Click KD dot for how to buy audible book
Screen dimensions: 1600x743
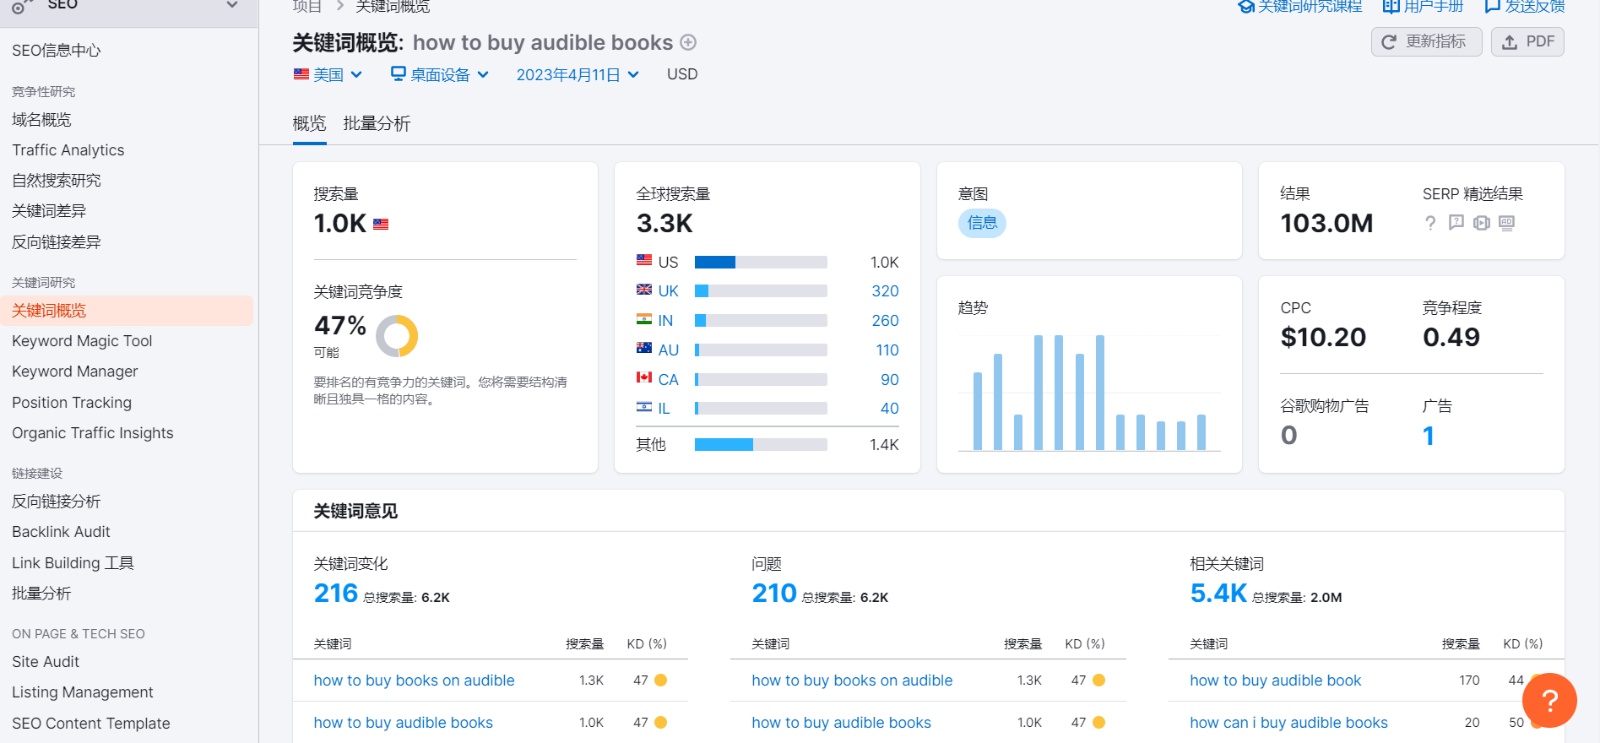pos(1535,680)
